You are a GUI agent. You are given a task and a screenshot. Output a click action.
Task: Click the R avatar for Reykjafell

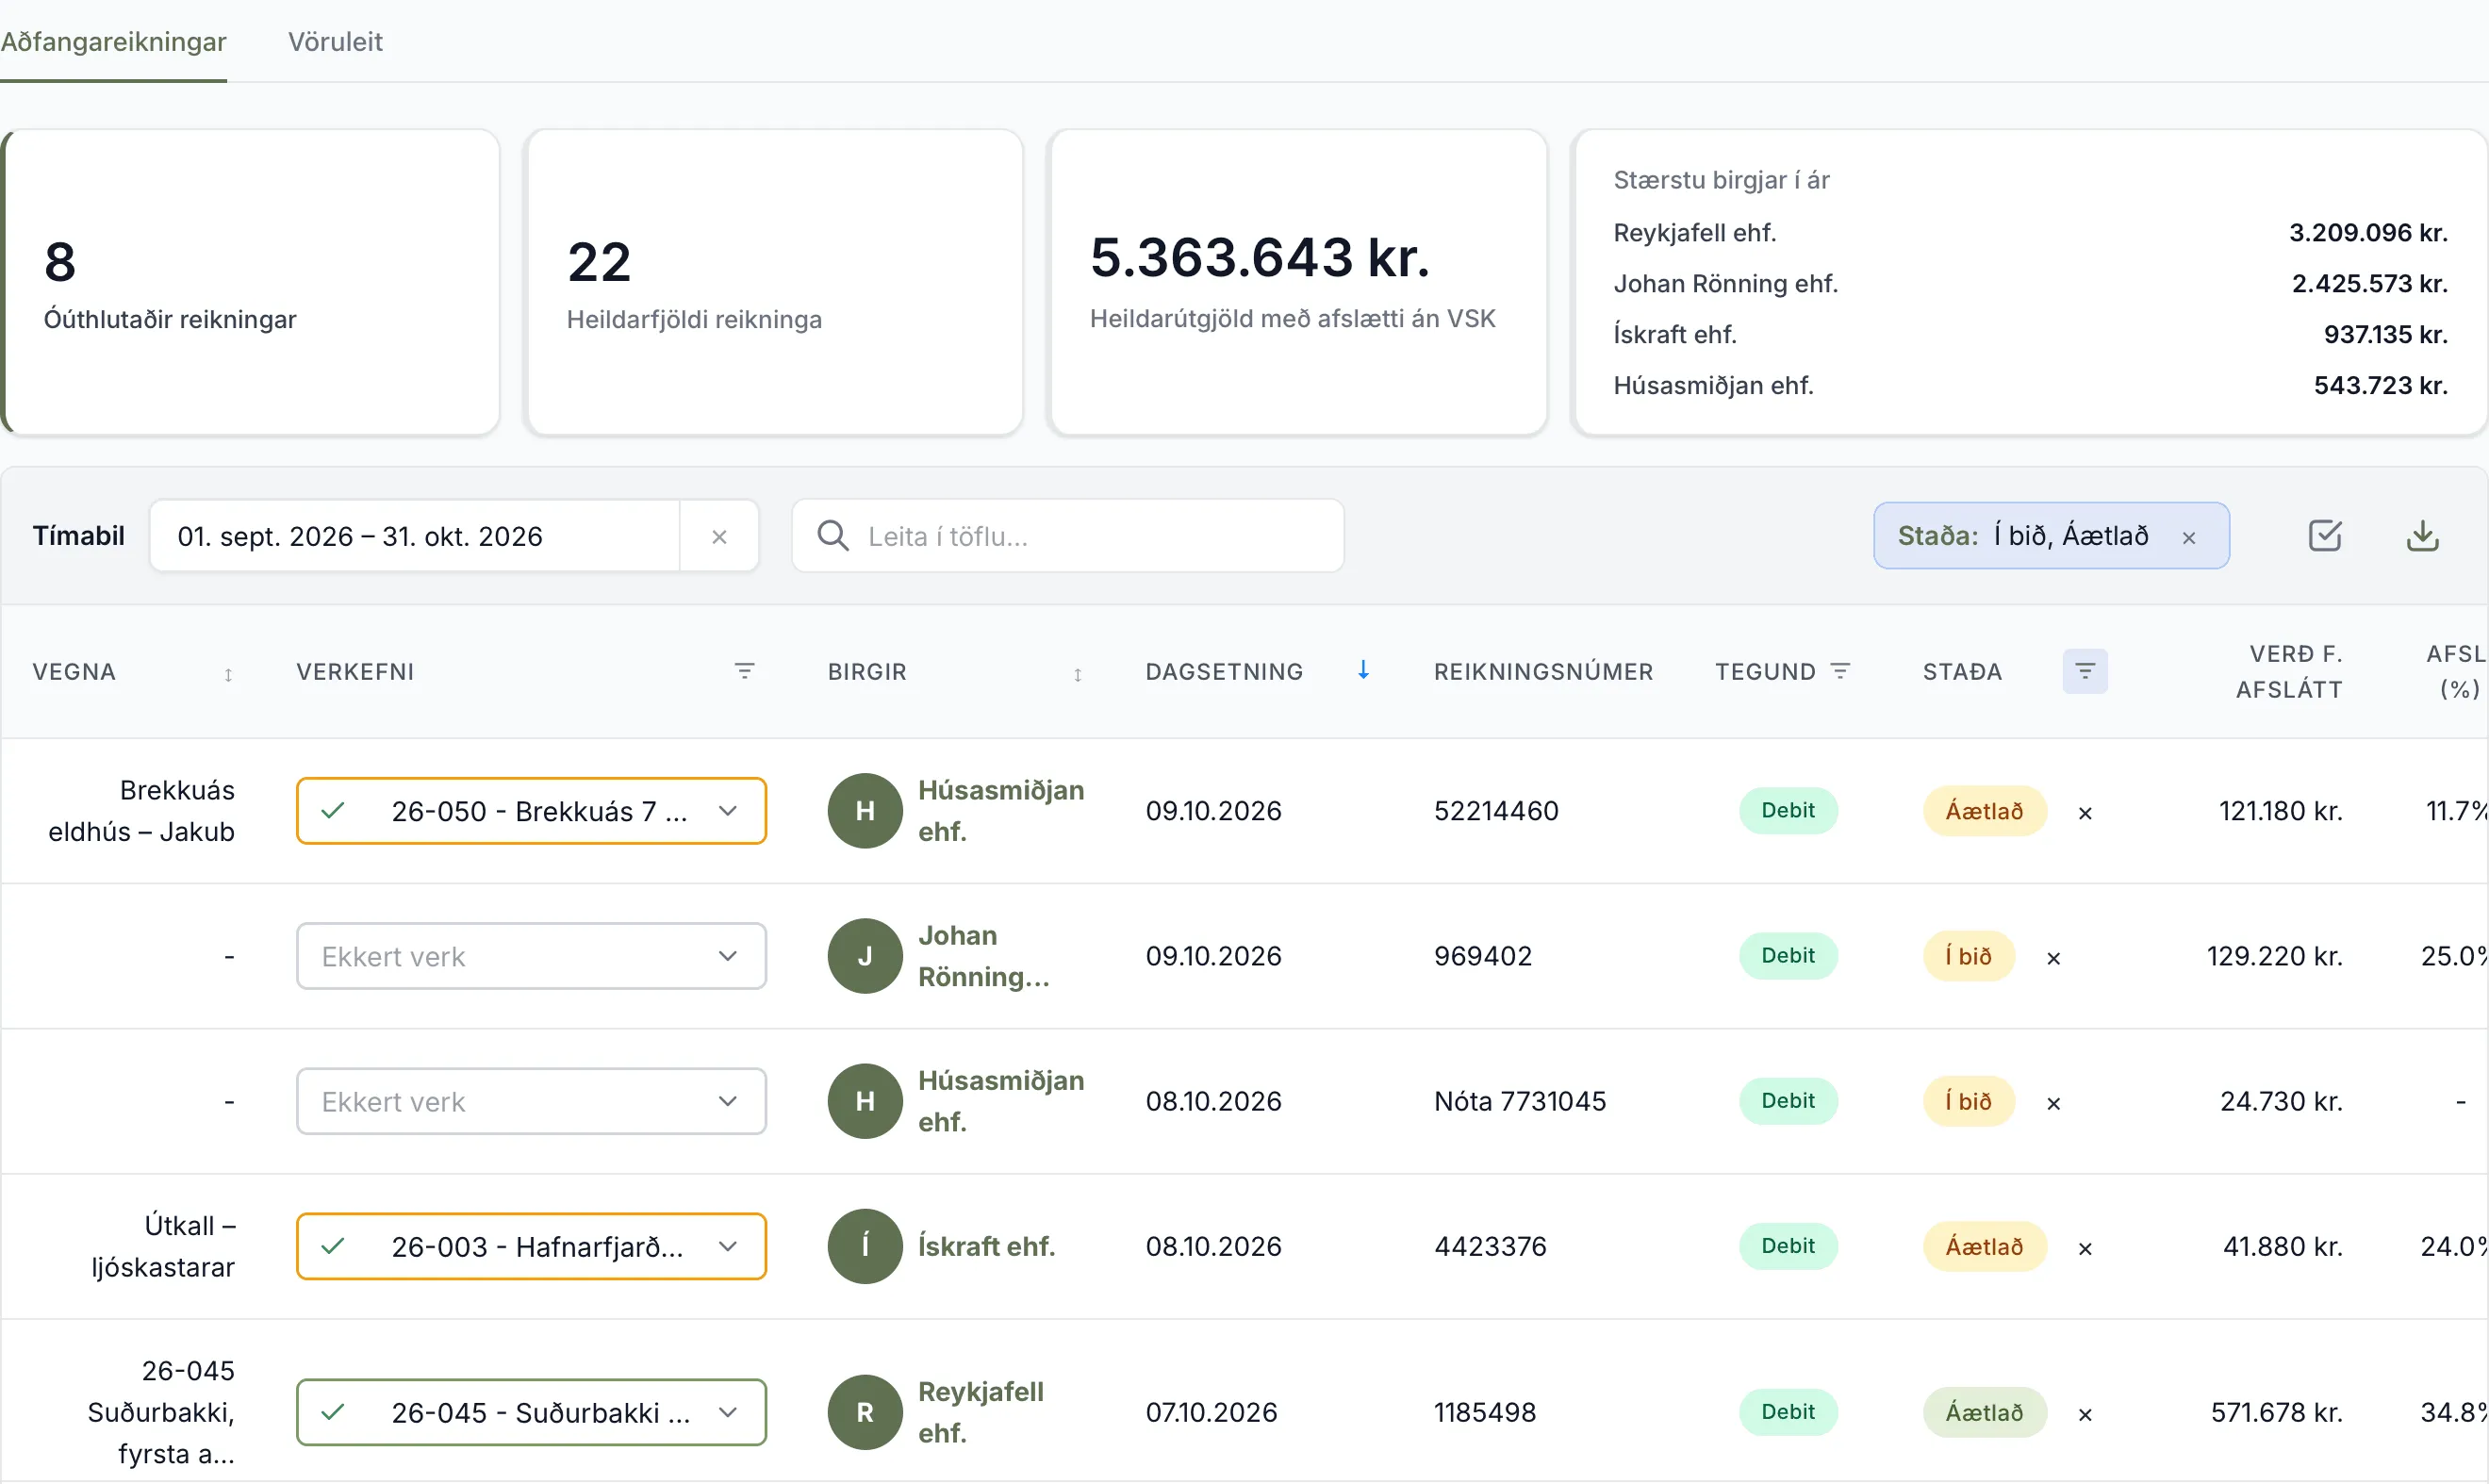pos(865,1412)
